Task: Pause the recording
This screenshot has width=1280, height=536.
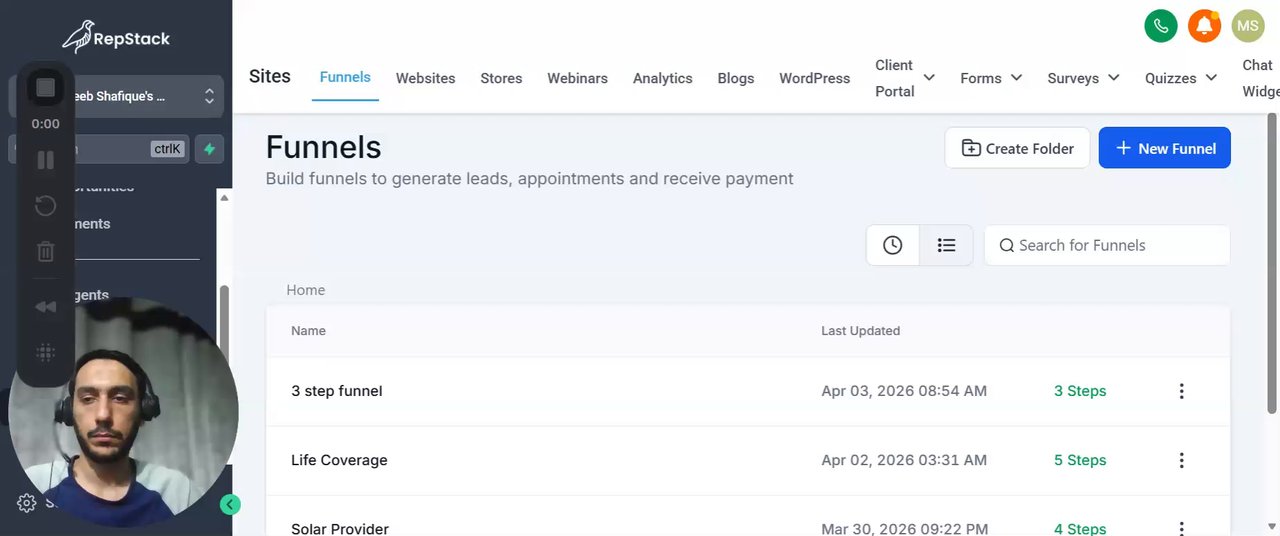Action: pos(45,160)
